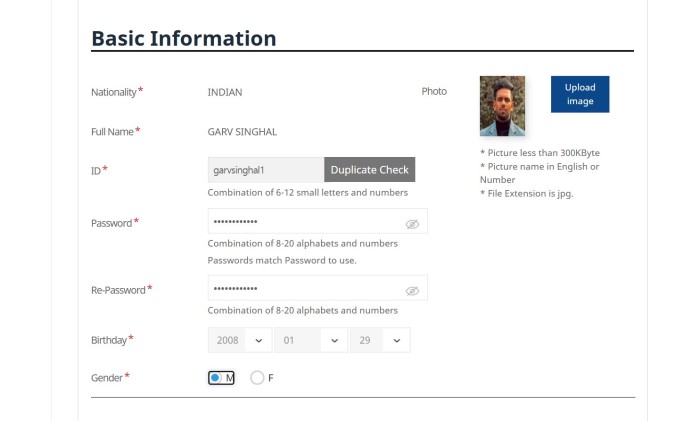This screenshot has height=421, width=700.
Task: Click the Upload image button
Action: (x=579, y=94)
